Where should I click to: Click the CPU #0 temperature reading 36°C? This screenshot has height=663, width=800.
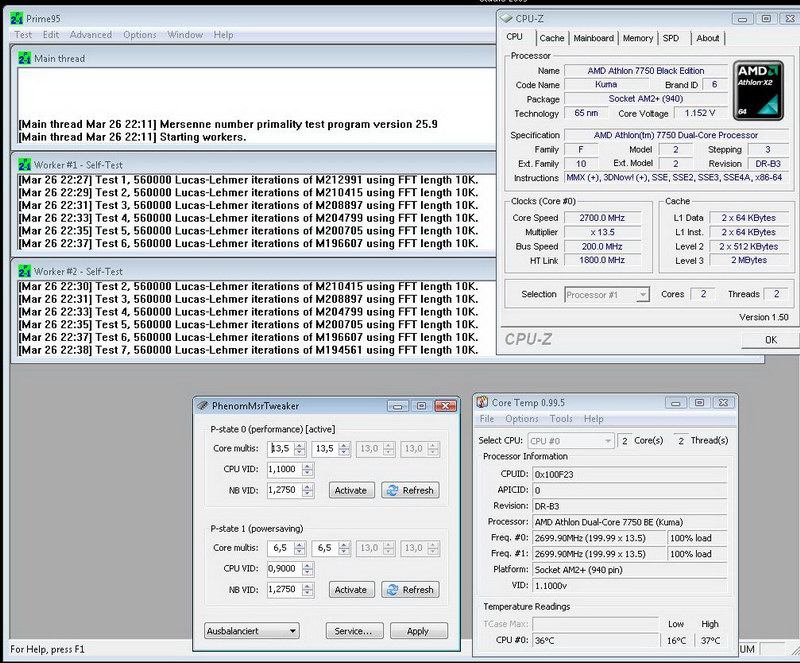tap(595, 640)
